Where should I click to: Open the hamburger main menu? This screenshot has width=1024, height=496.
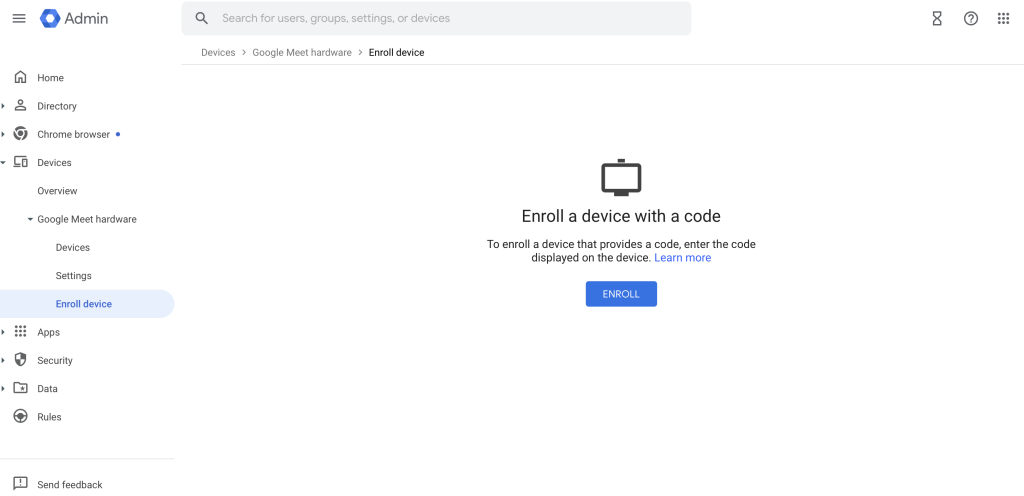click(18, 18)
